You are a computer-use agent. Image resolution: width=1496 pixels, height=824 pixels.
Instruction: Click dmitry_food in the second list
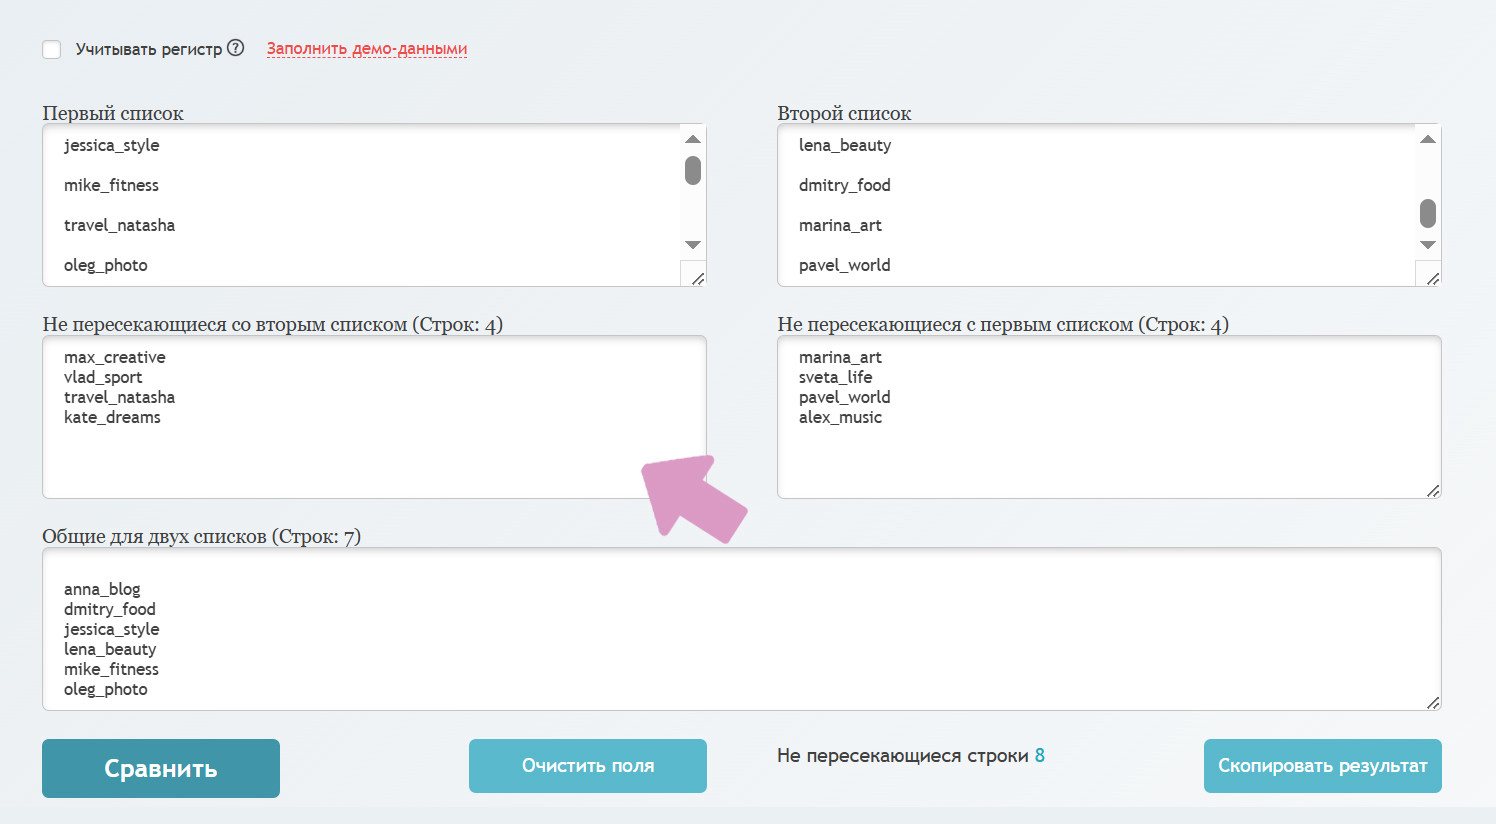point(845,185)
